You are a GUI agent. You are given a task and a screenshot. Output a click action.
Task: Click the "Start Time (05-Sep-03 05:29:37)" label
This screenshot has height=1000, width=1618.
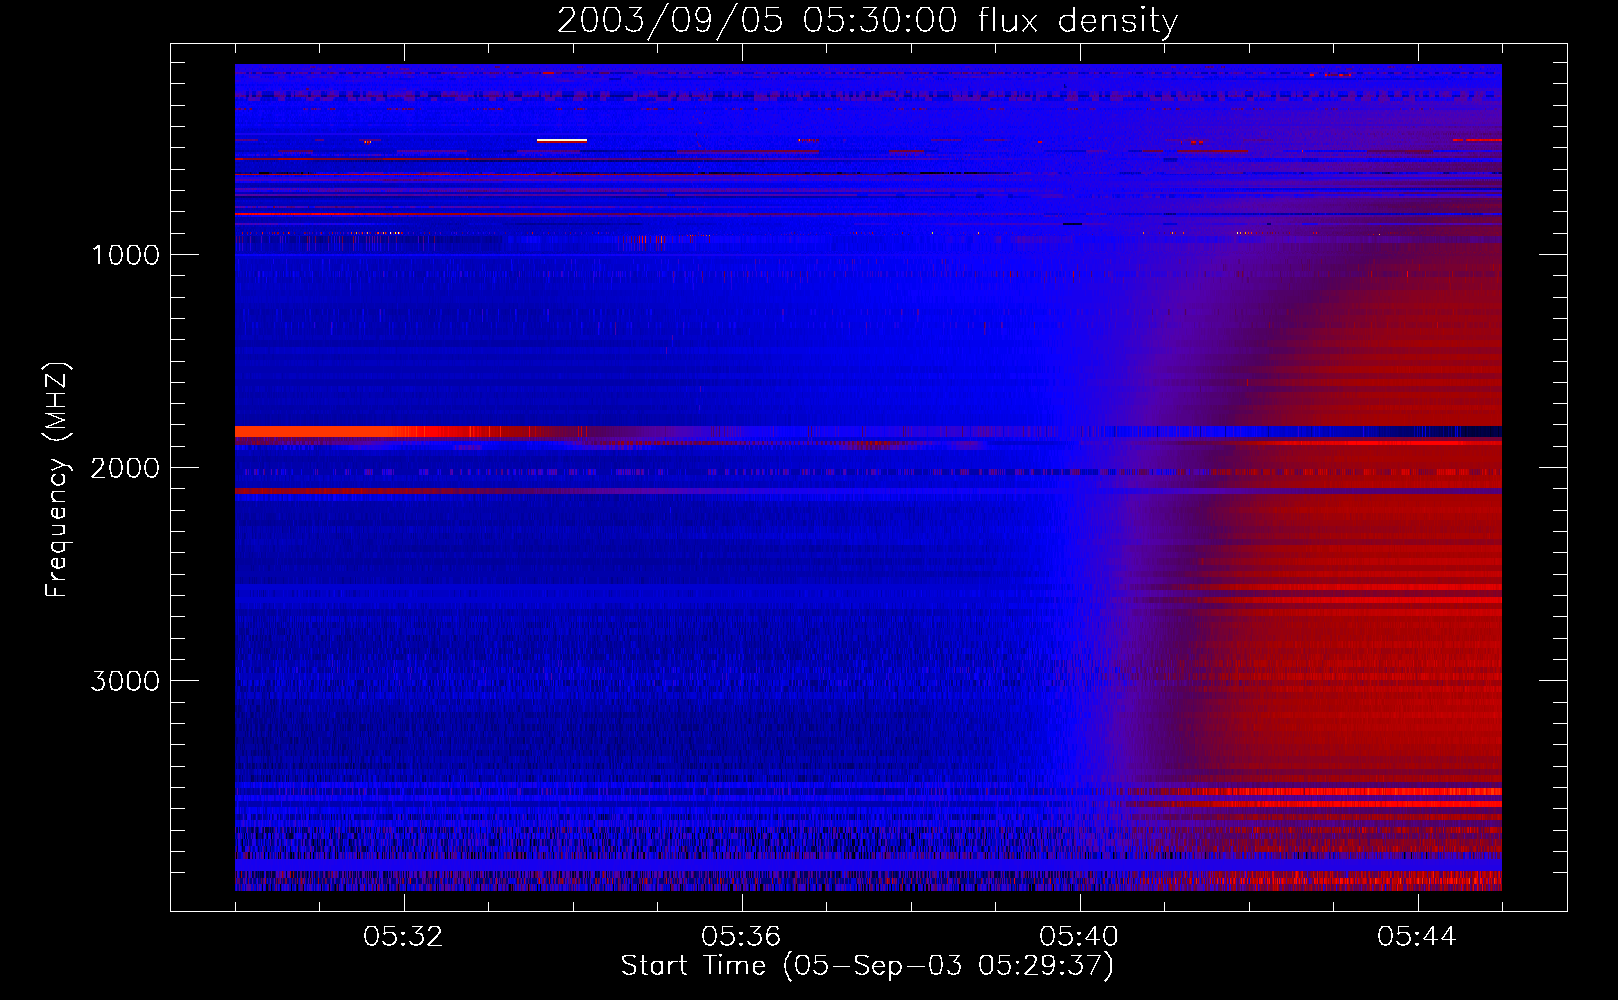click(x=867, y=966)
